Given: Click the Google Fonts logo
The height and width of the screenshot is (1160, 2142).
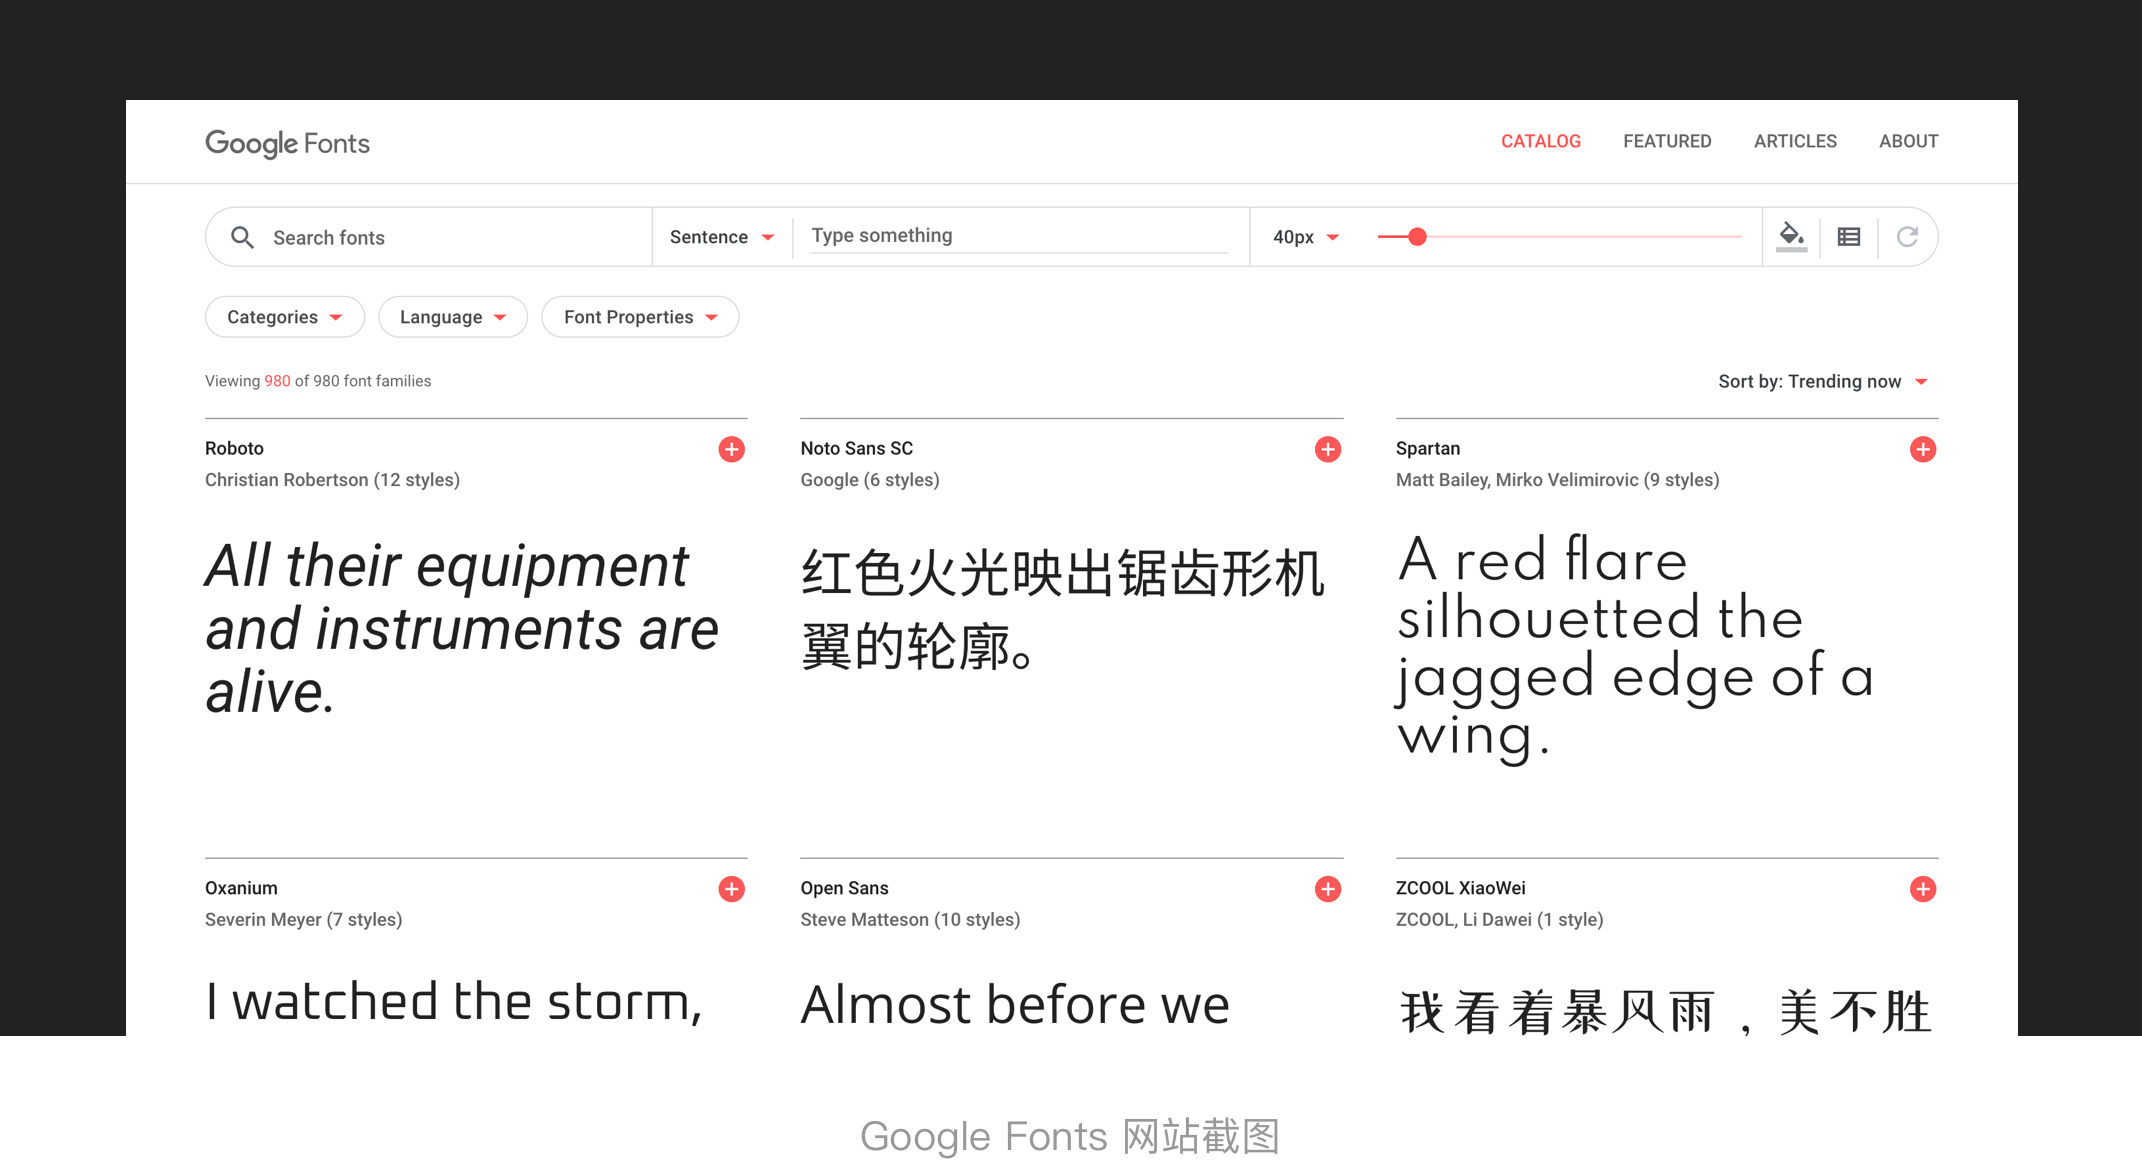Looking at the screenshot, I should tap(287, 143).
